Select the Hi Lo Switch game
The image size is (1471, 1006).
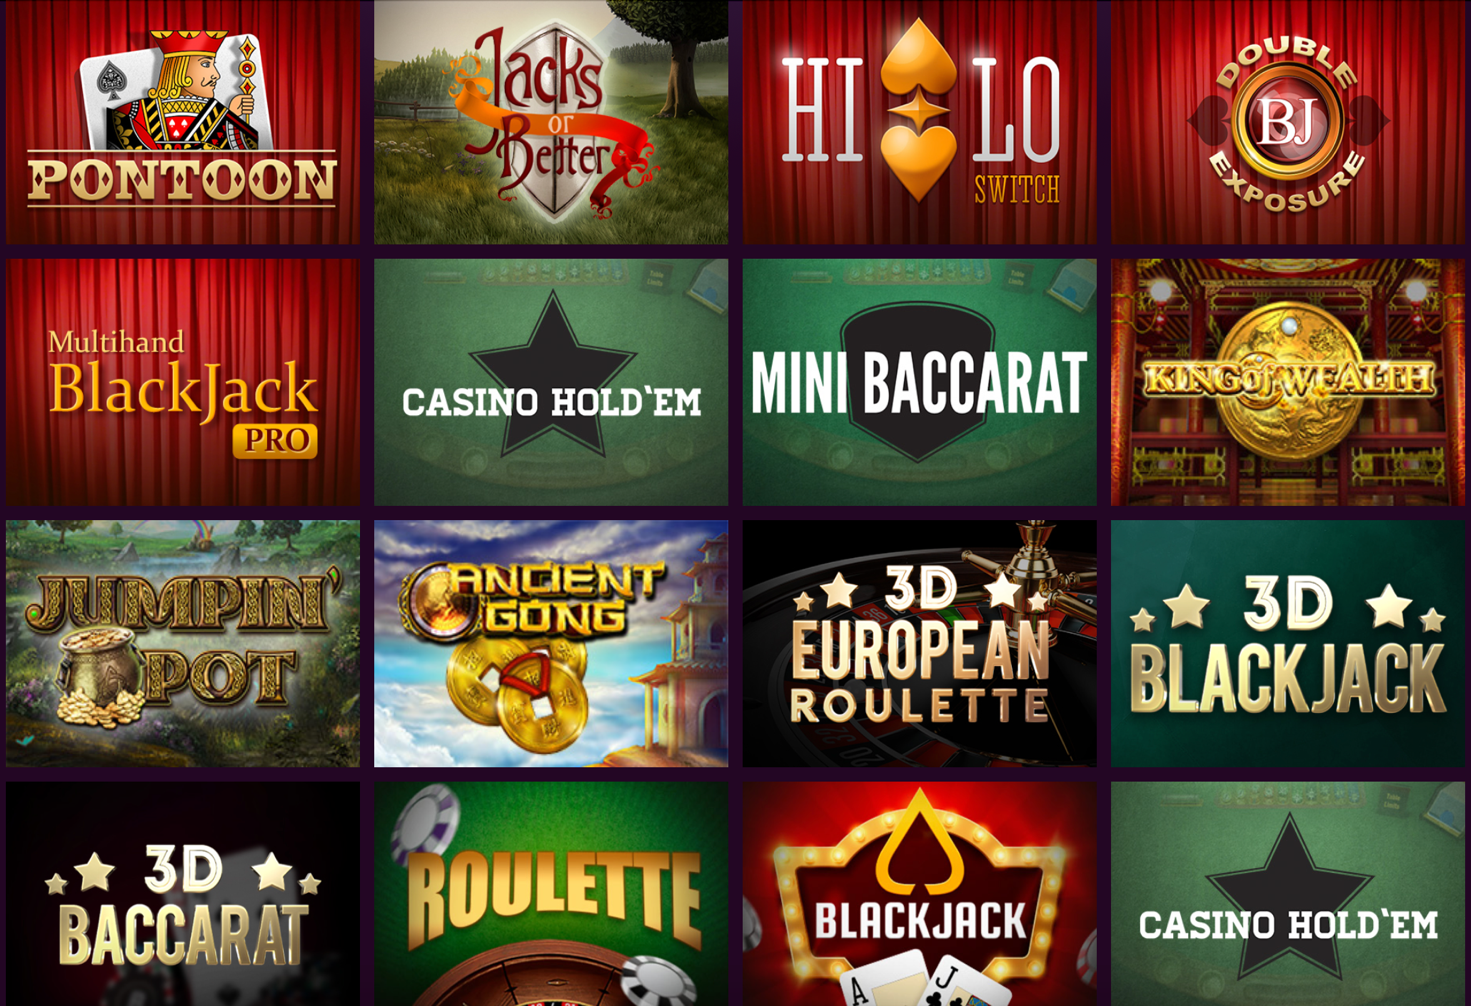tap(919, 122)
